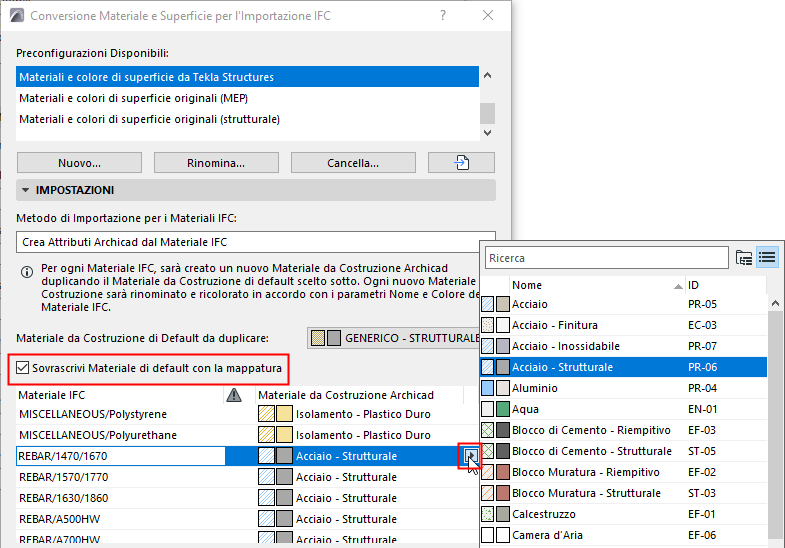This screenshot has height=548, width=785.
Task: Click Materiale IFC column header
Action: pyautogui.click(x=120, y=395)
